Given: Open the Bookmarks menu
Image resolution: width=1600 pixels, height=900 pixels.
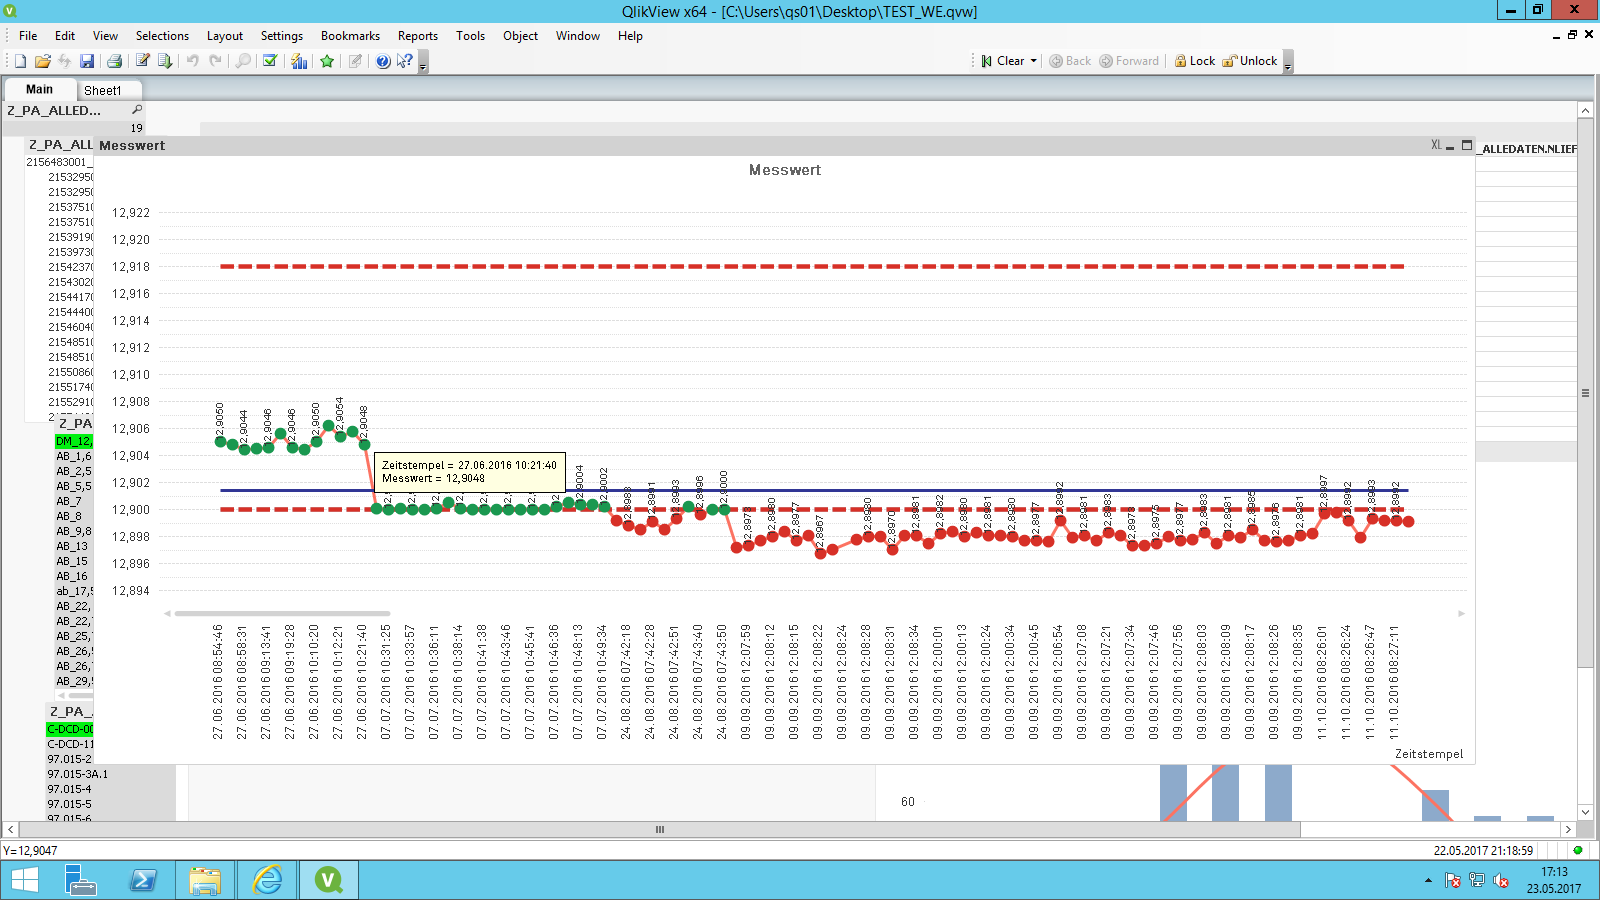Looking at the screenshot, I should click(350, 36).
